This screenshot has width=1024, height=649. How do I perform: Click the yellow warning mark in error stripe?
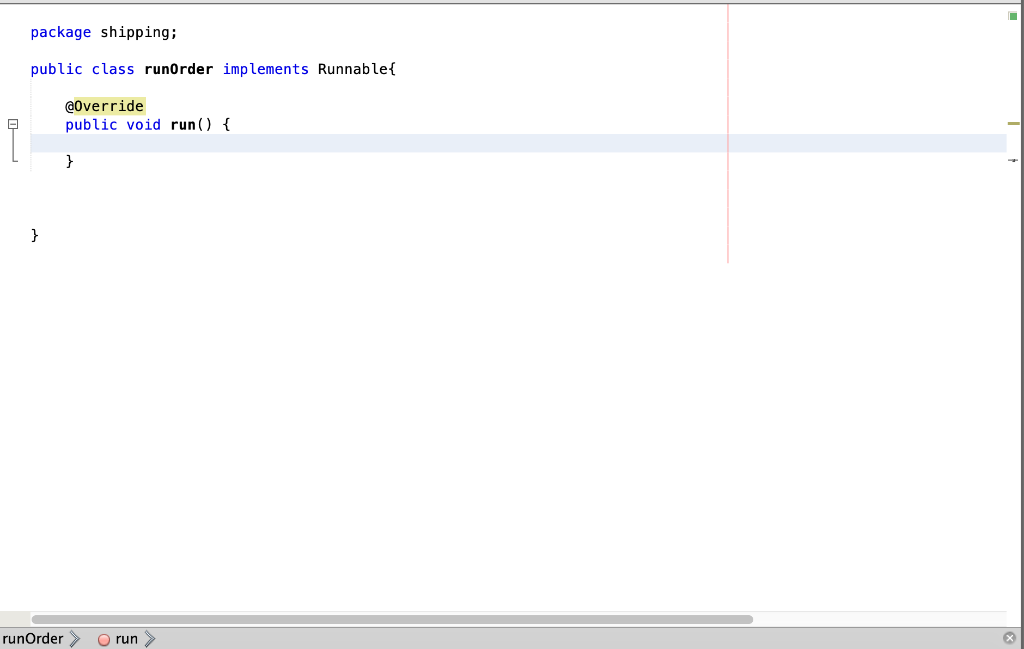point(1014,123)
